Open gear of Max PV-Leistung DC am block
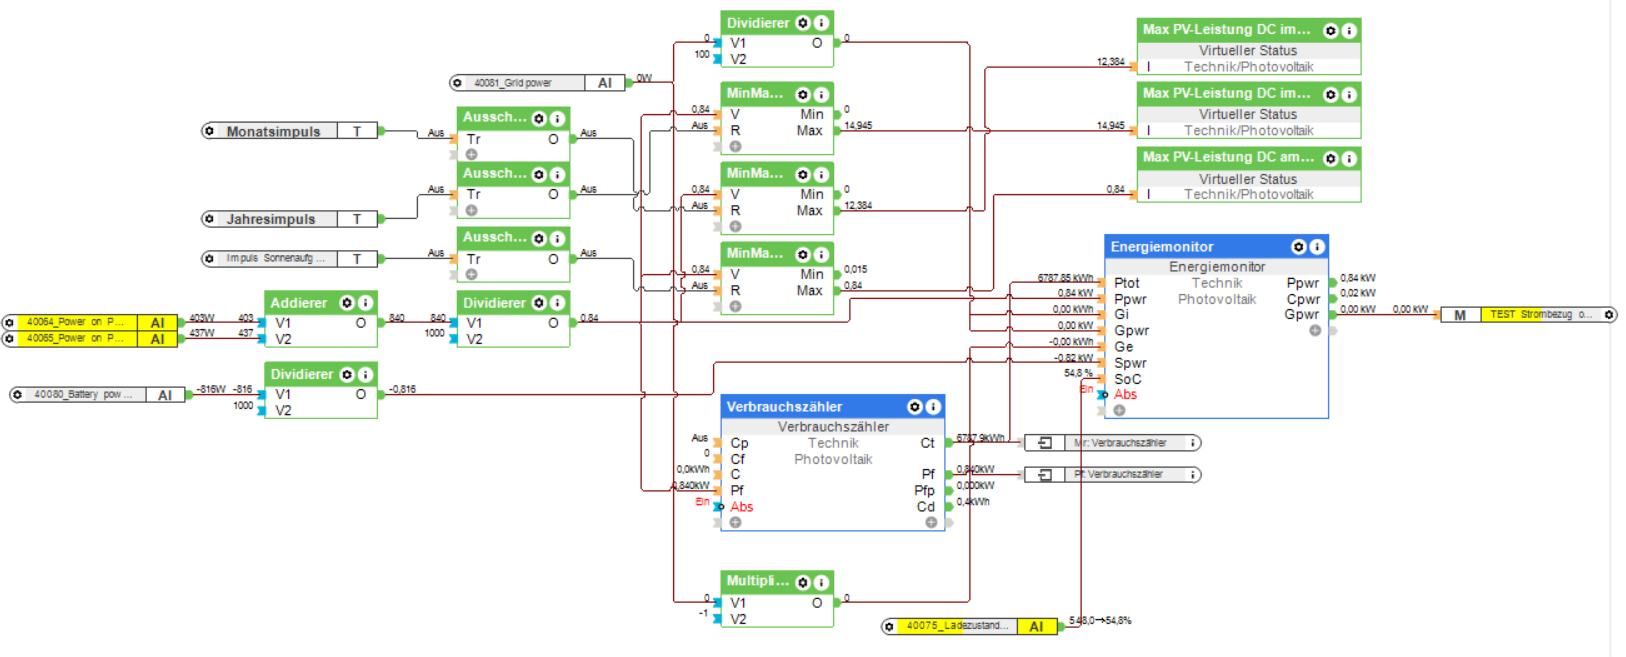This screenshot has width=1626, height=657. click(1331, 158)
